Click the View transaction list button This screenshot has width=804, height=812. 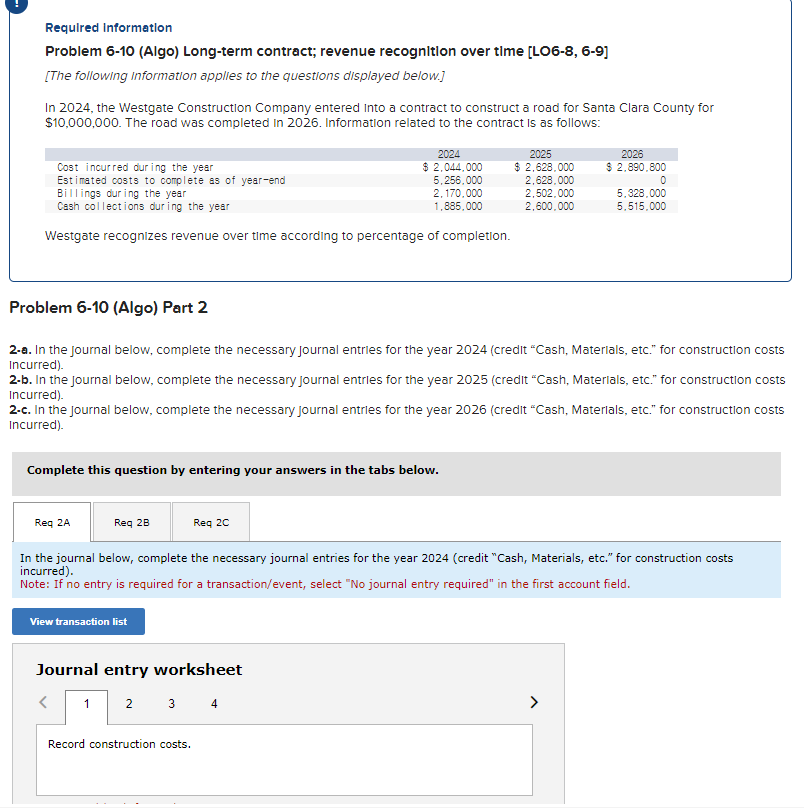tap(78, 621)
